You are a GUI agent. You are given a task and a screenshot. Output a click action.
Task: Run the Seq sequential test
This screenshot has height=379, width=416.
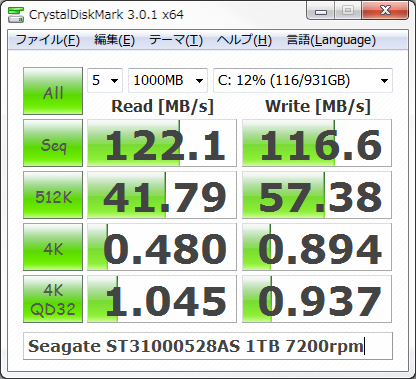coord(53,143)
